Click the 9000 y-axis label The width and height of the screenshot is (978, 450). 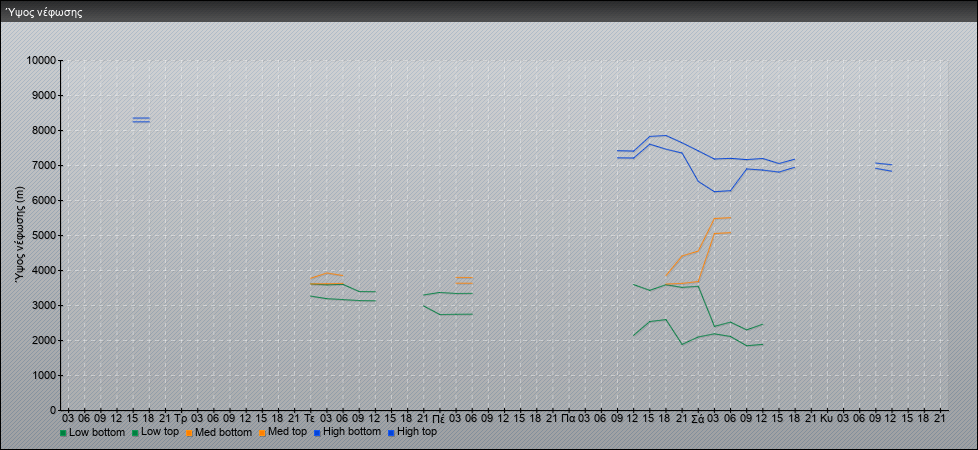[x=43, y=95]
